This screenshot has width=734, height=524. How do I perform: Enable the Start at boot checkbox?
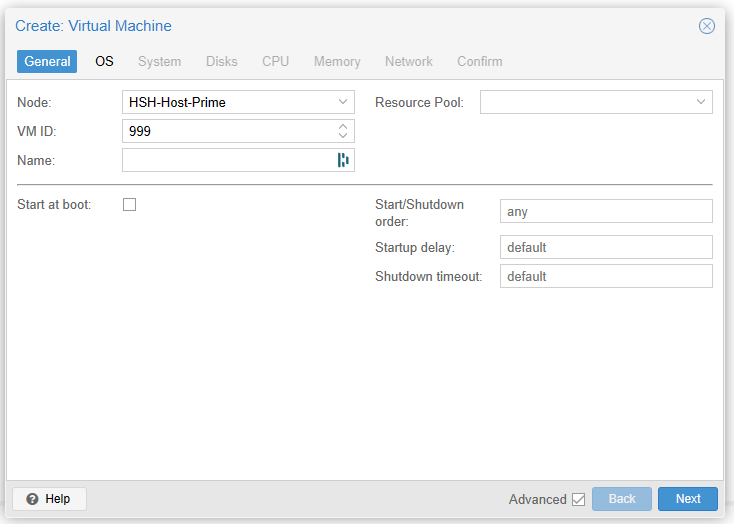(x=129, y=205)
